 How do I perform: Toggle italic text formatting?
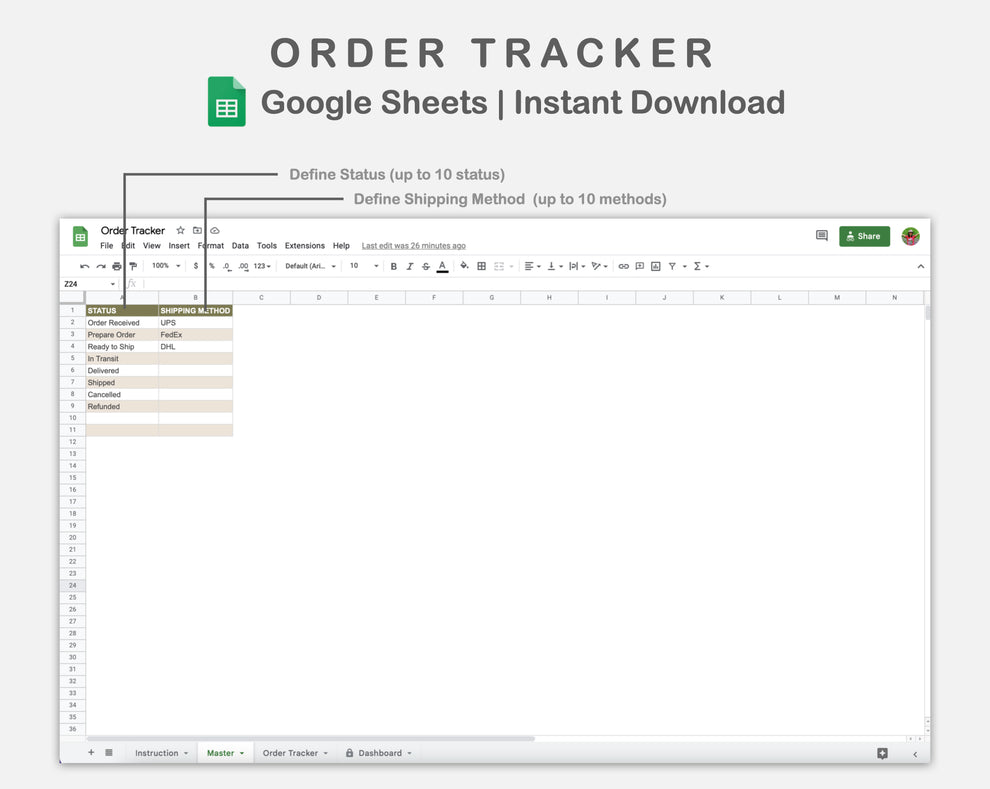coord(409,266)
